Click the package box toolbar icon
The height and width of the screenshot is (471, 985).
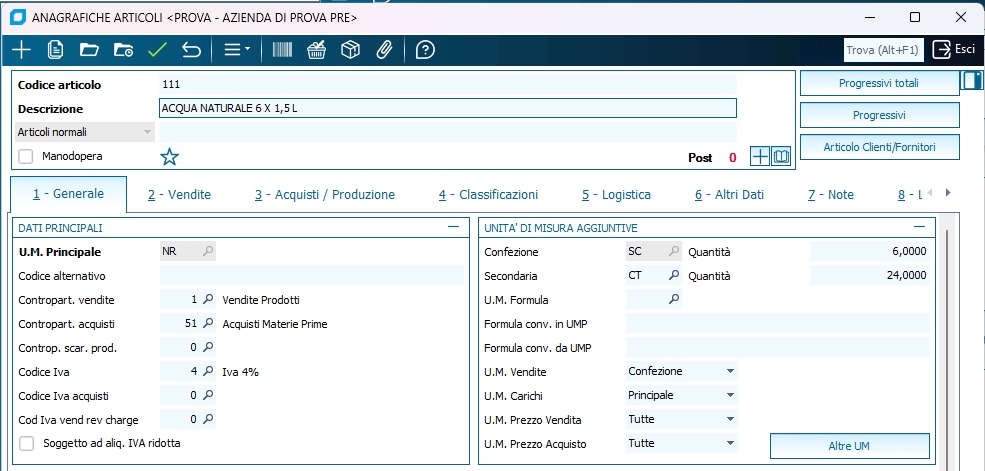point(350,50)
